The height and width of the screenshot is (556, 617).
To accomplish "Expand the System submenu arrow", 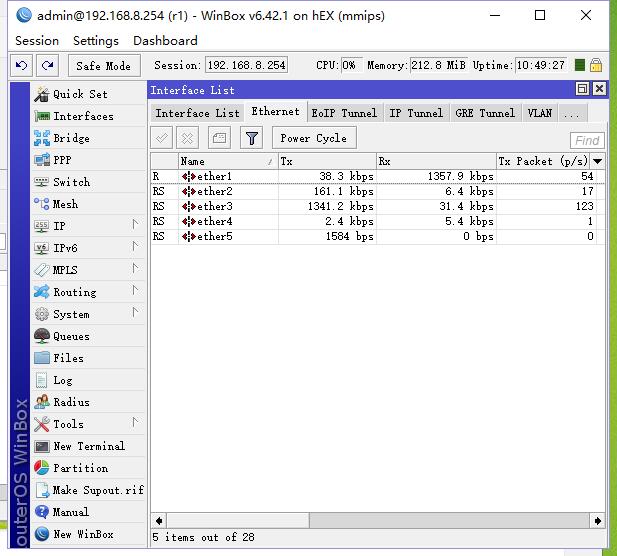I will 135,313.
